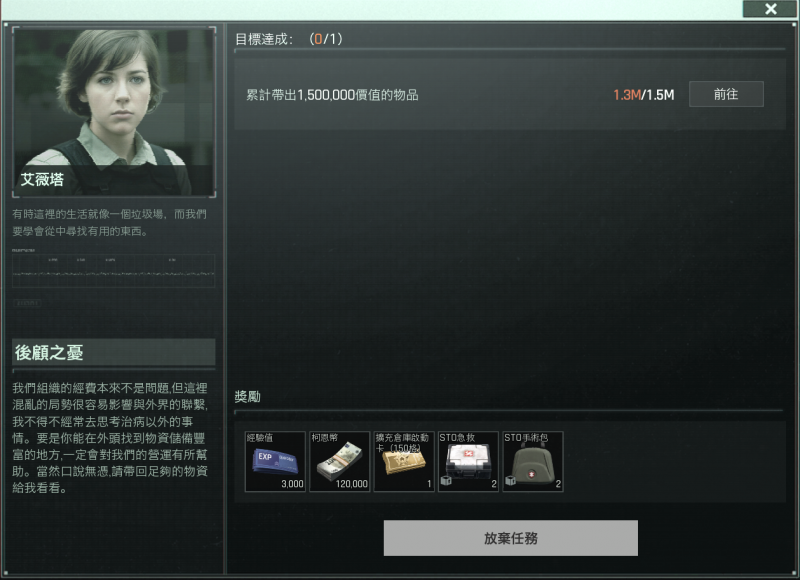Click the 艾薇塔 name label
800x580 pixels.
click(x=42, y=180)
